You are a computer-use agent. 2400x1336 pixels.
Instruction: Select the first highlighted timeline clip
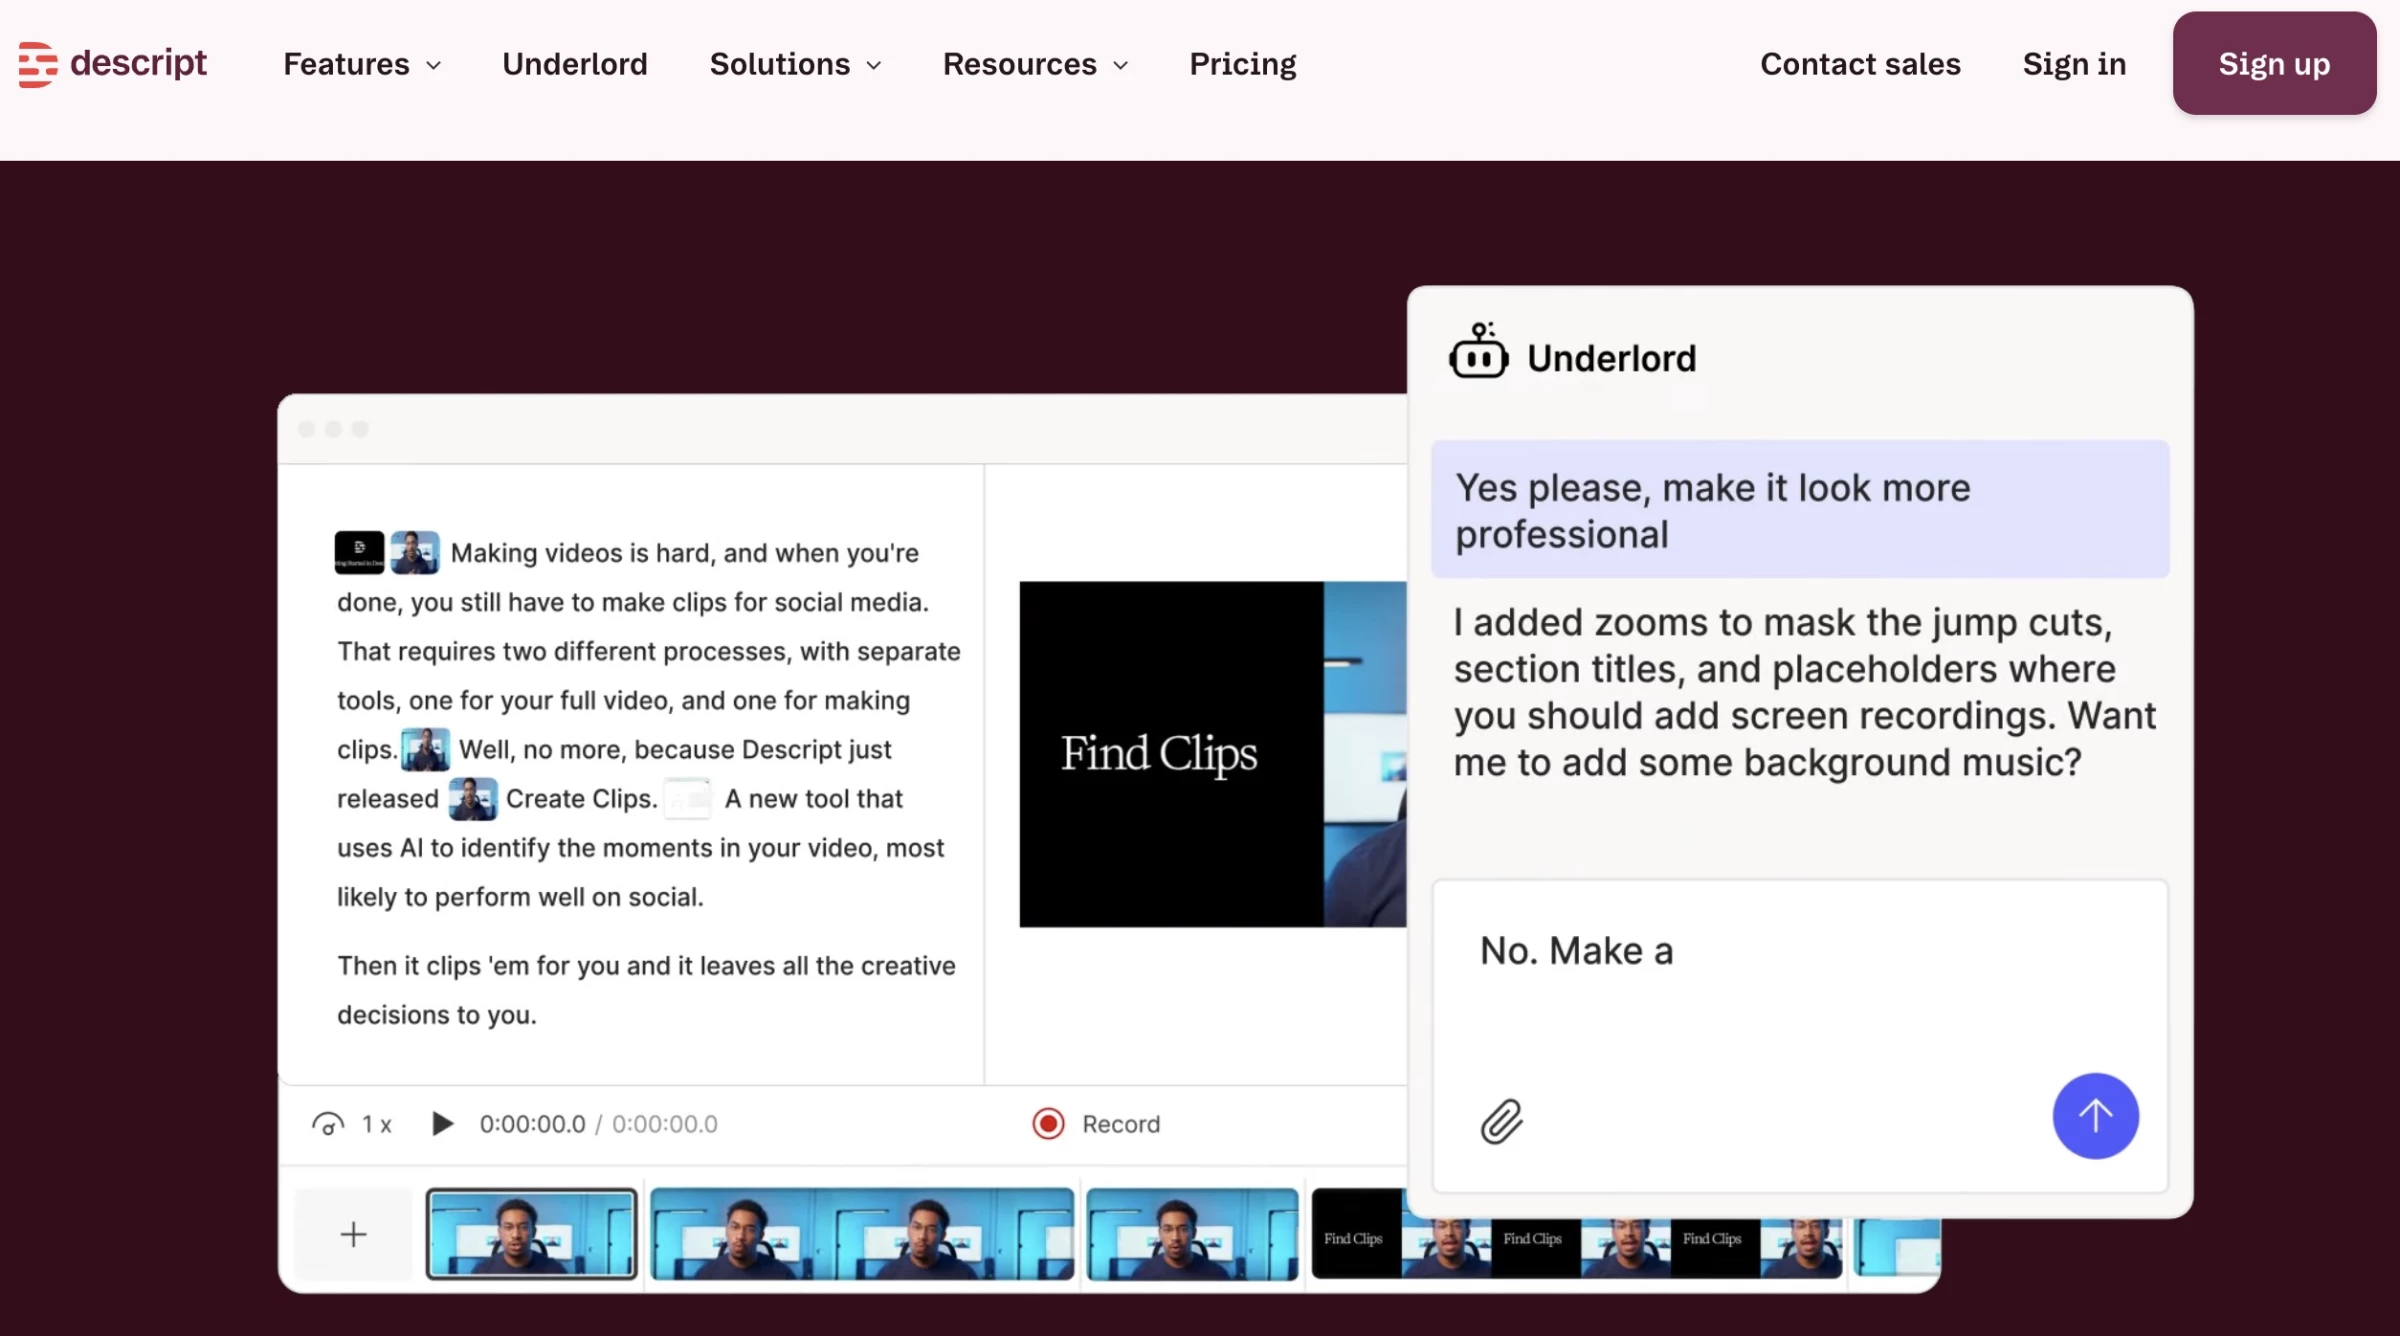click(531, 1234)
